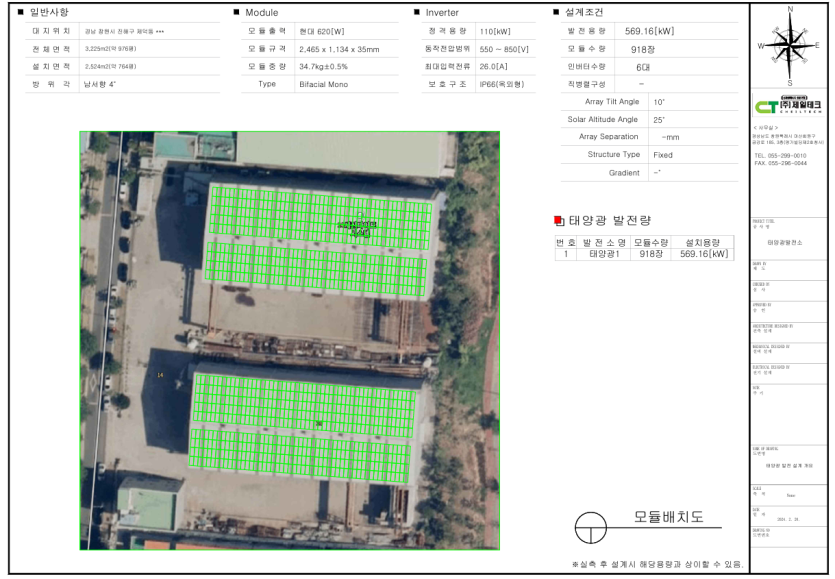Viewport: 835px width, 579px height.
Task: Click the compass rose north arrow icon
Action: (x=790, y=45)
